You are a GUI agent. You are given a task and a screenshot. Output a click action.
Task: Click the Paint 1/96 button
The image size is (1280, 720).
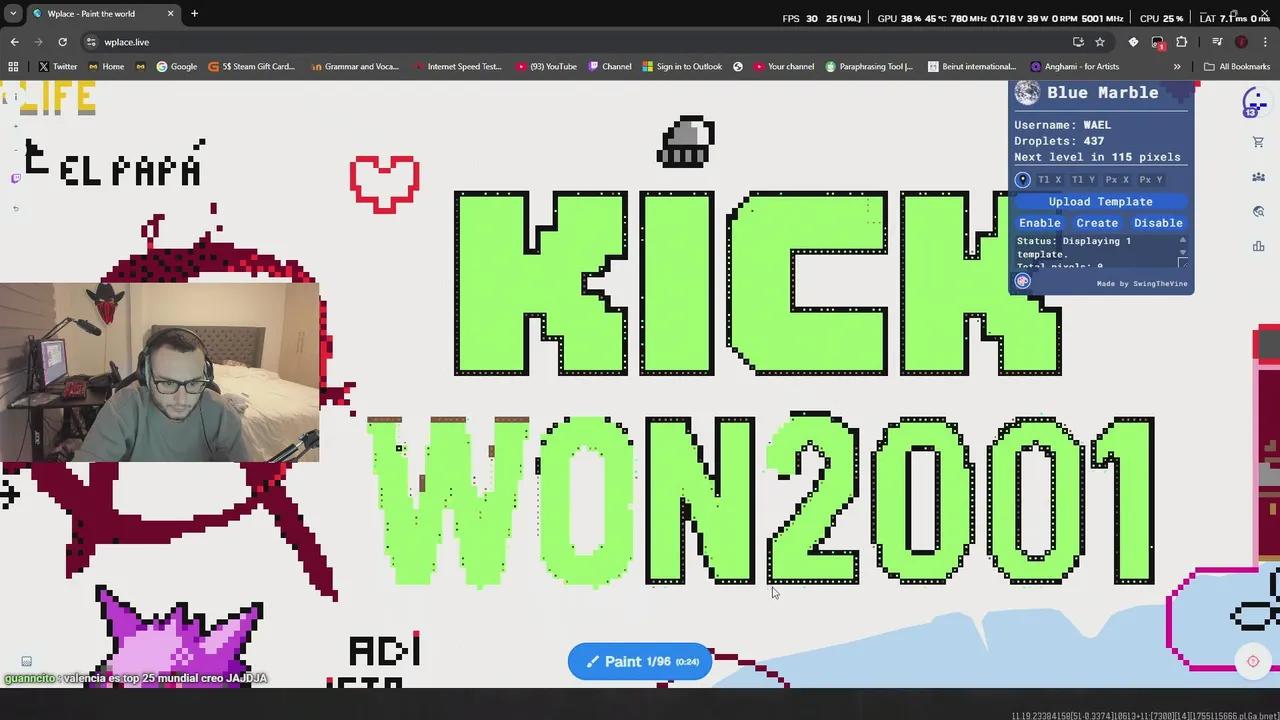tap(640, 662)
